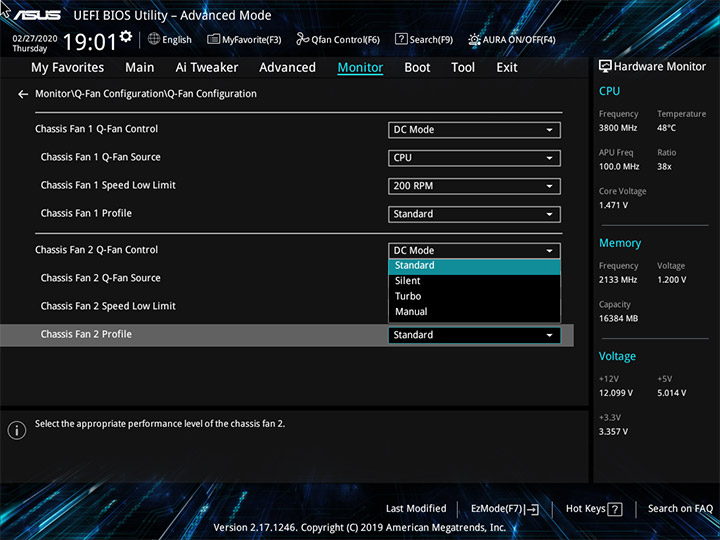The height and width of the screenshot is (540, 720).
Task: Open clock settings gear icon
Action: 125,36
